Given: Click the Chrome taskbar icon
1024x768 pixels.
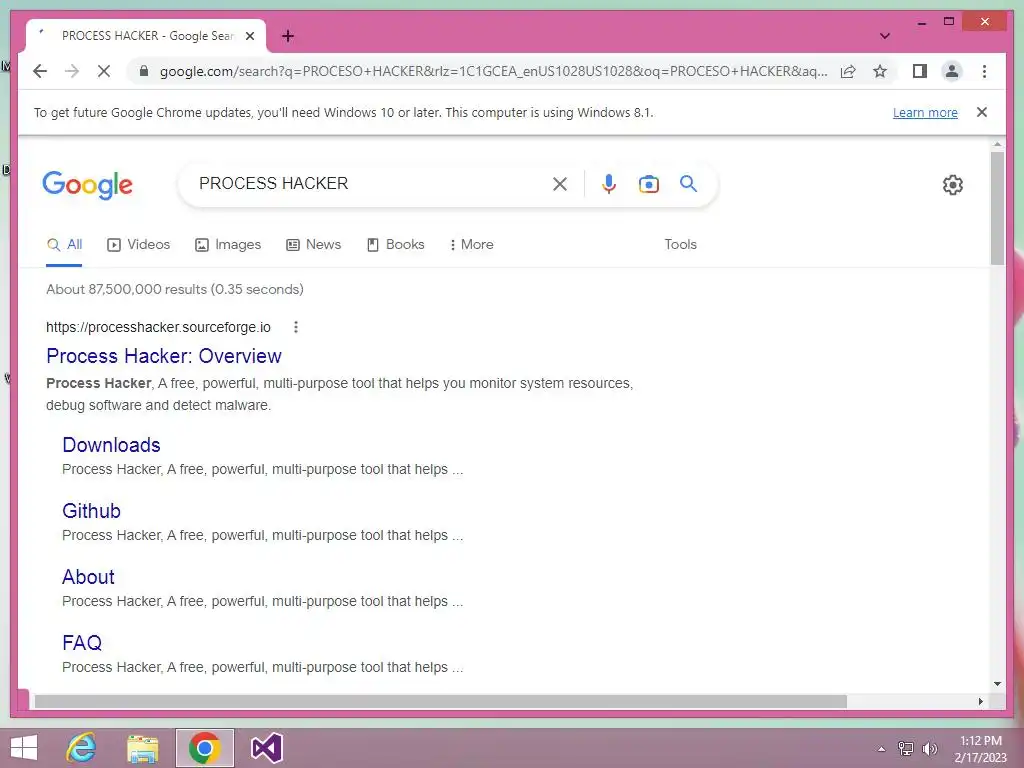Looking at the screenshot, I should coord(204,748).
